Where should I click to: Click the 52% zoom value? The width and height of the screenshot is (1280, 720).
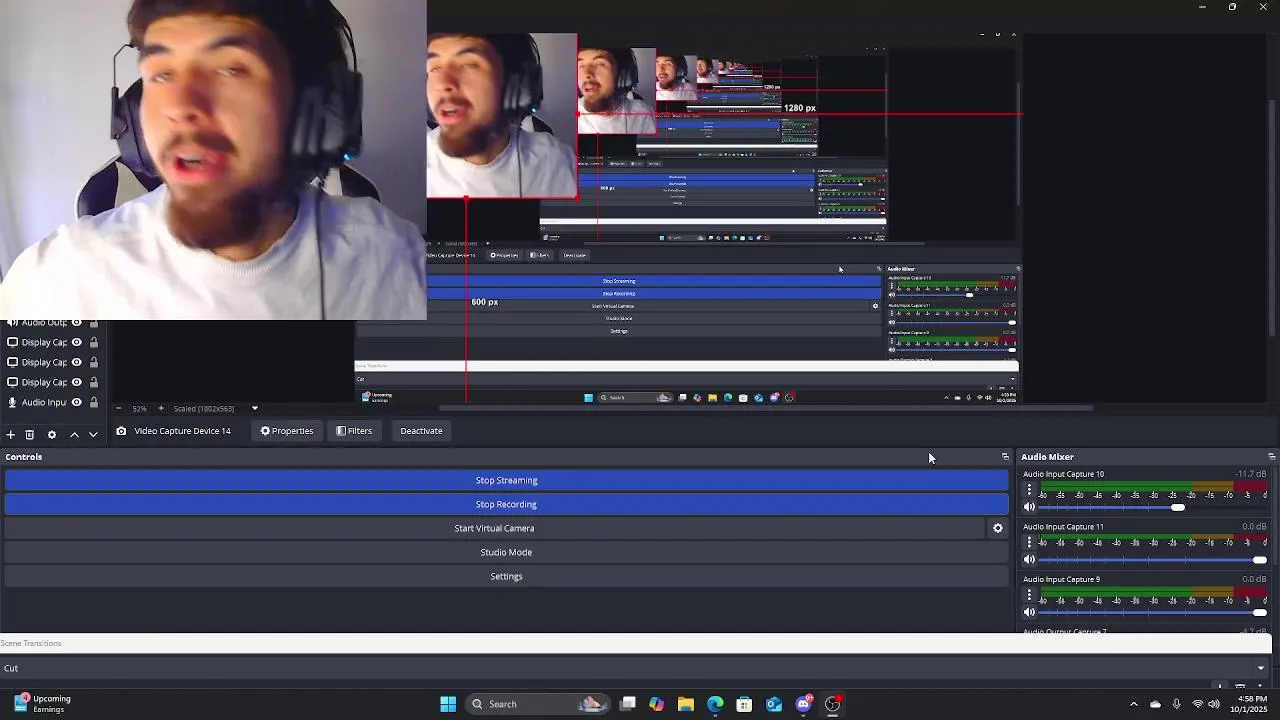139,408
